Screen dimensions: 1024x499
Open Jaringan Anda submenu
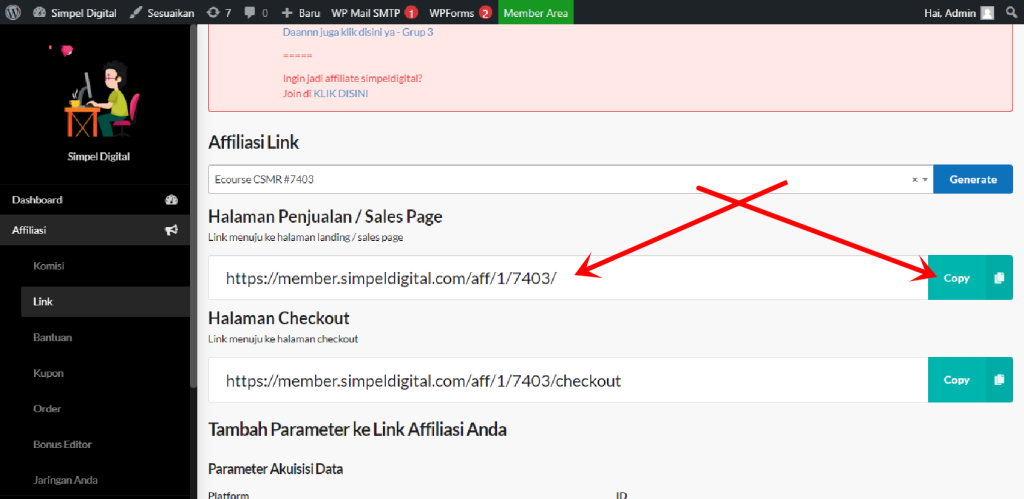pos(65,480)
